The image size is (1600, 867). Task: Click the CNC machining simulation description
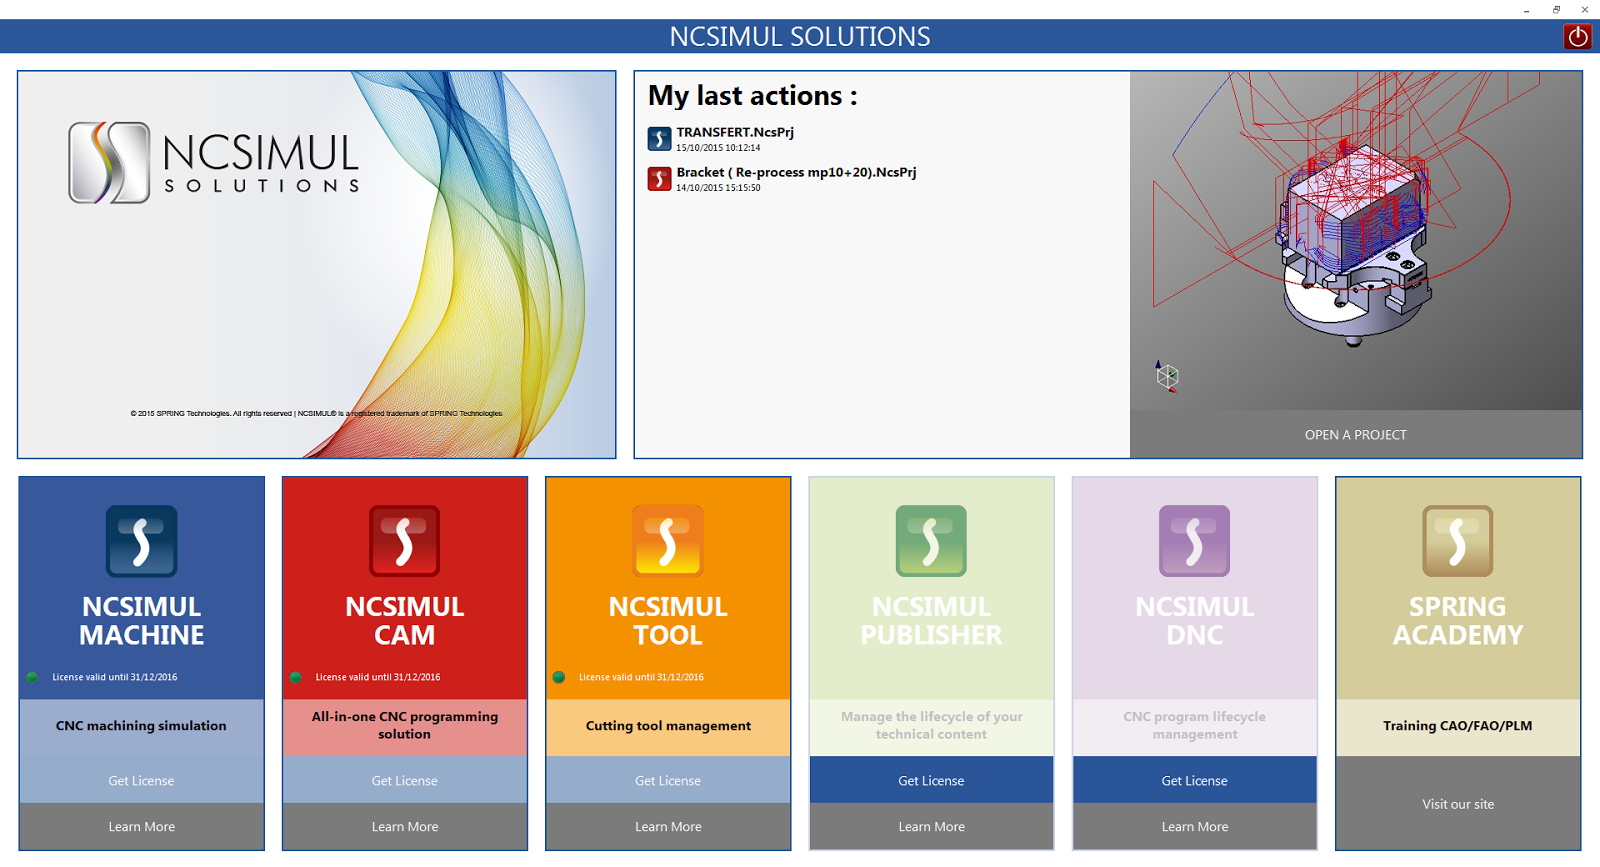[x=141, y=726]
